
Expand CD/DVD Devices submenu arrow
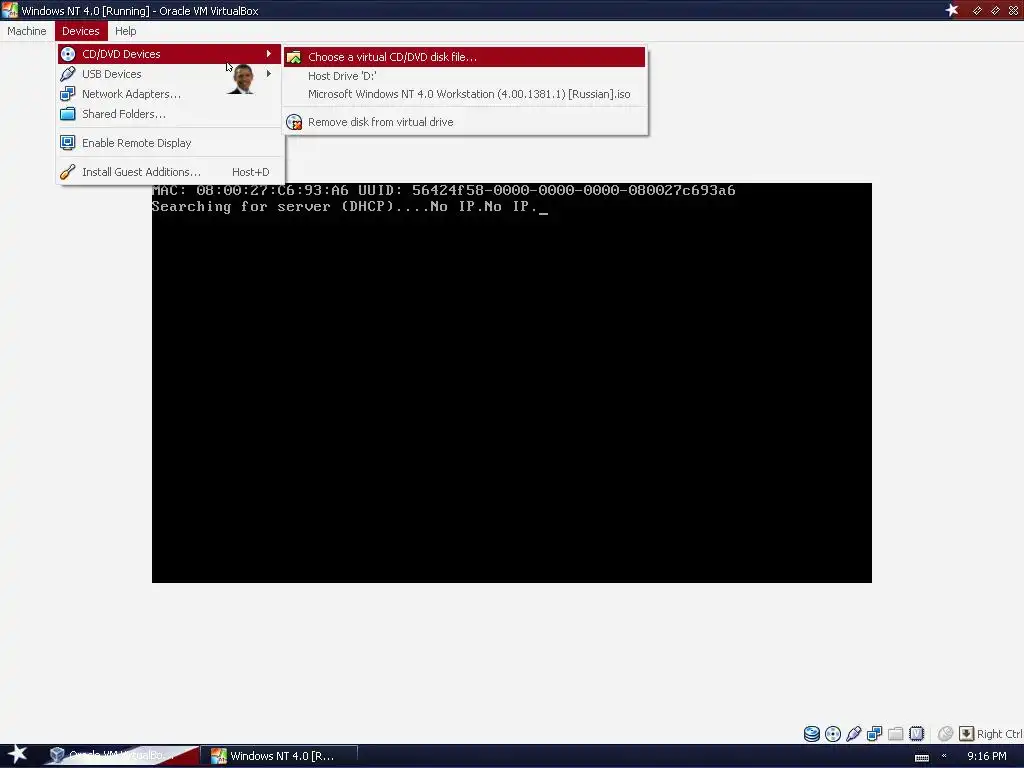click(268, 54)
